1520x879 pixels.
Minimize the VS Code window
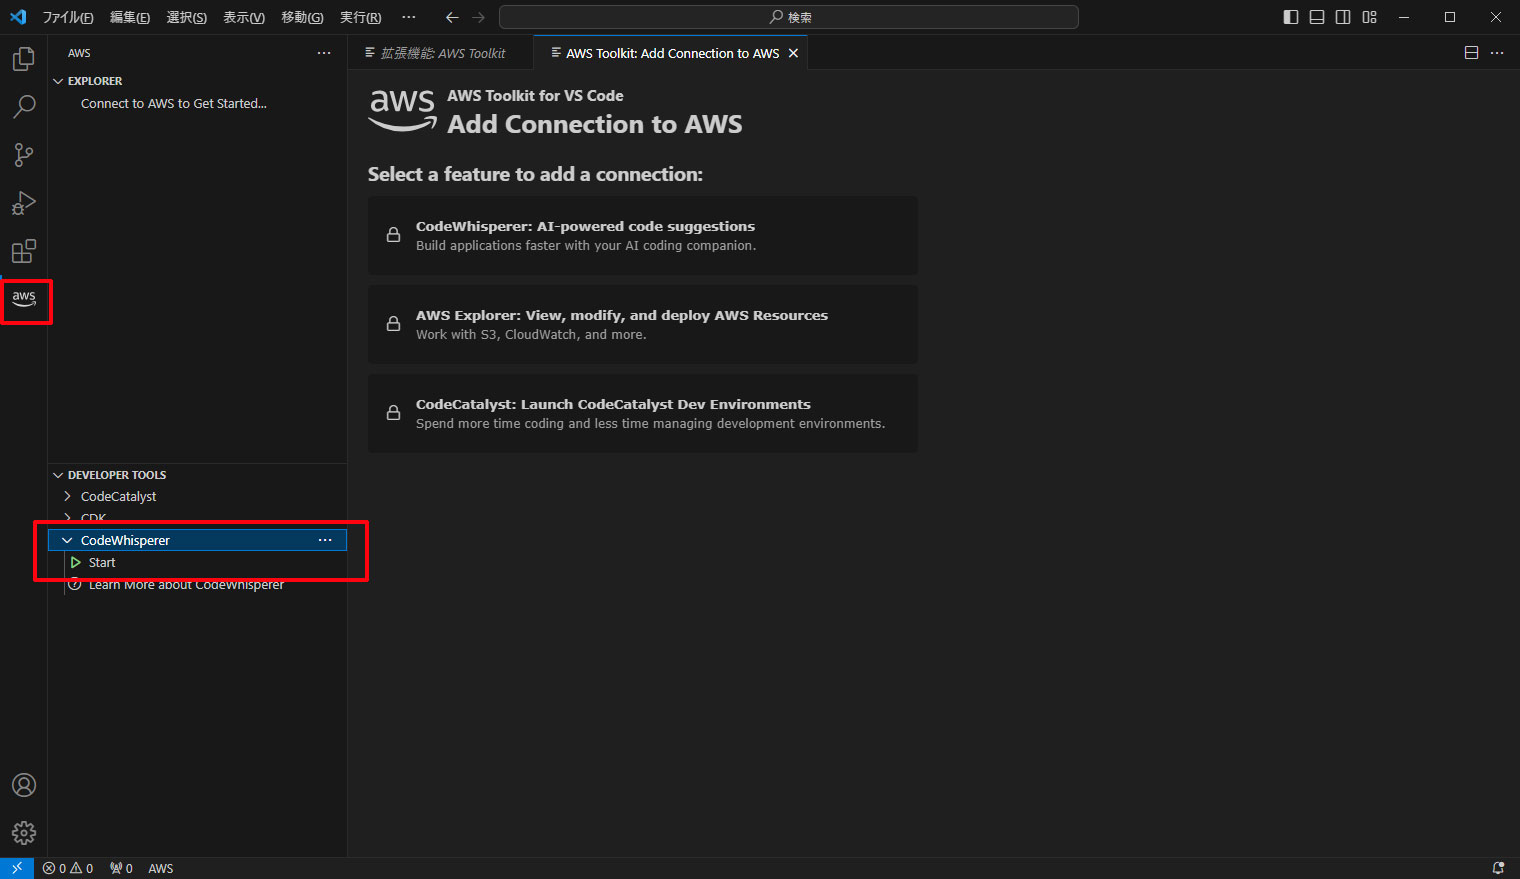[x=1404, y=17]
